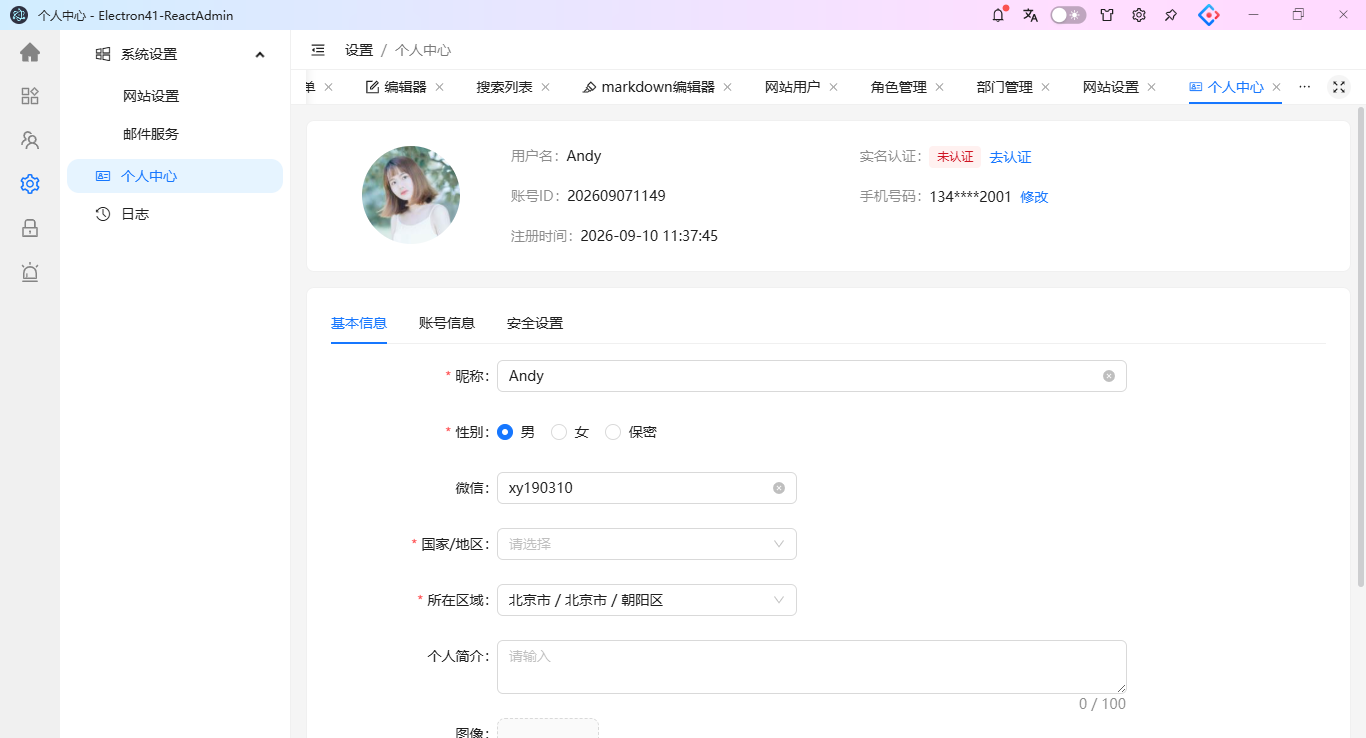Click into the 个人简介 text area

(812, 667)
